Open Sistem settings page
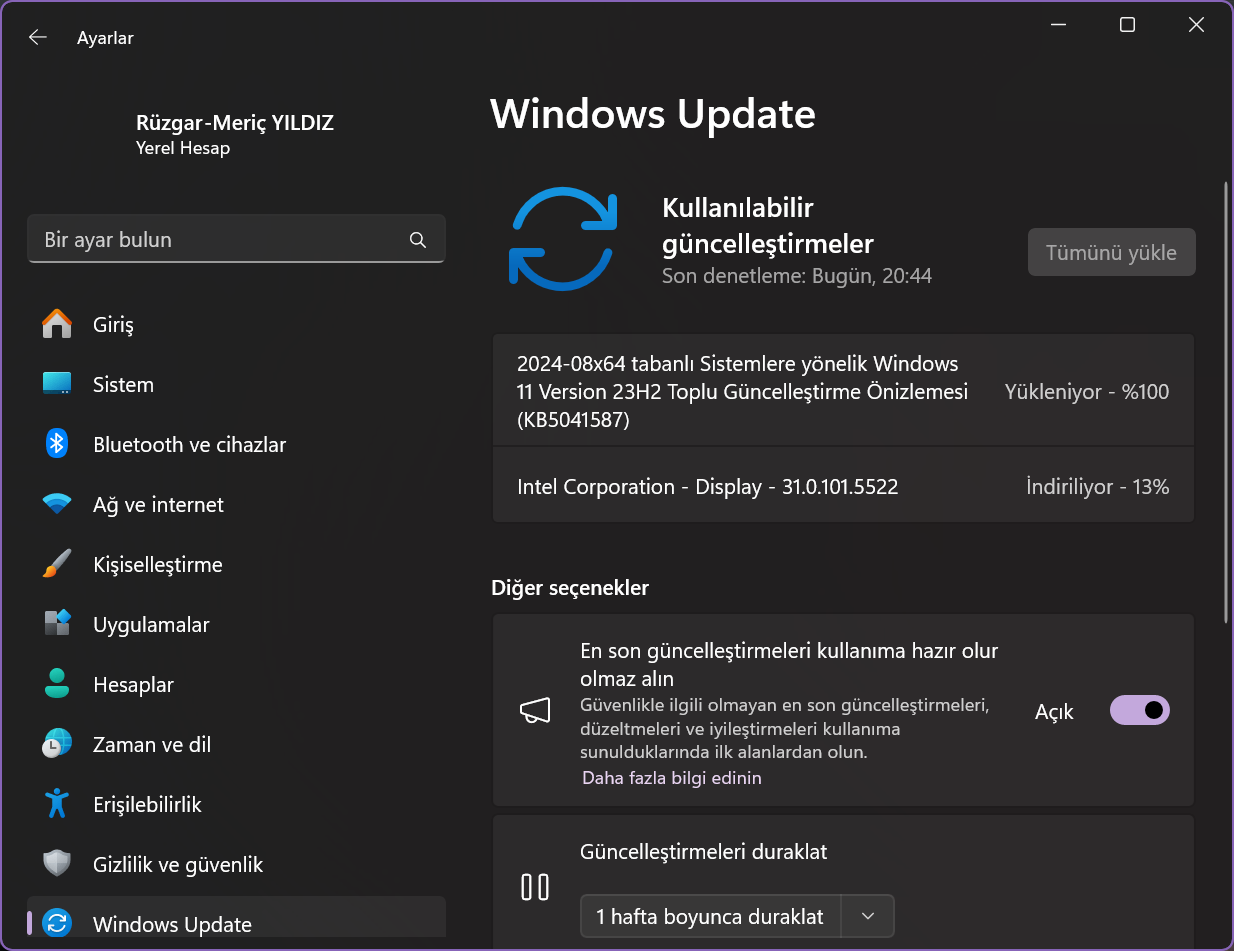Viewport: 1234px width, 951px height. pos(236,384)
